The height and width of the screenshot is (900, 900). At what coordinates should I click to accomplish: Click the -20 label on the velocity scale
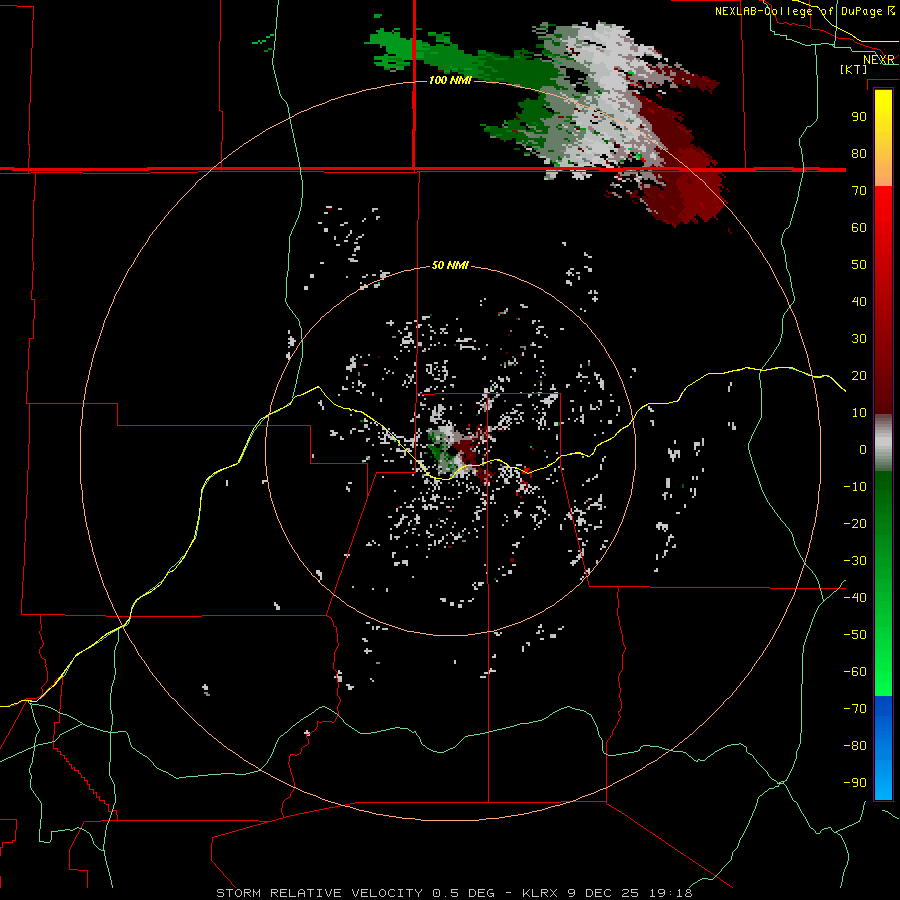pyautogui.click(x=855, y=523)
